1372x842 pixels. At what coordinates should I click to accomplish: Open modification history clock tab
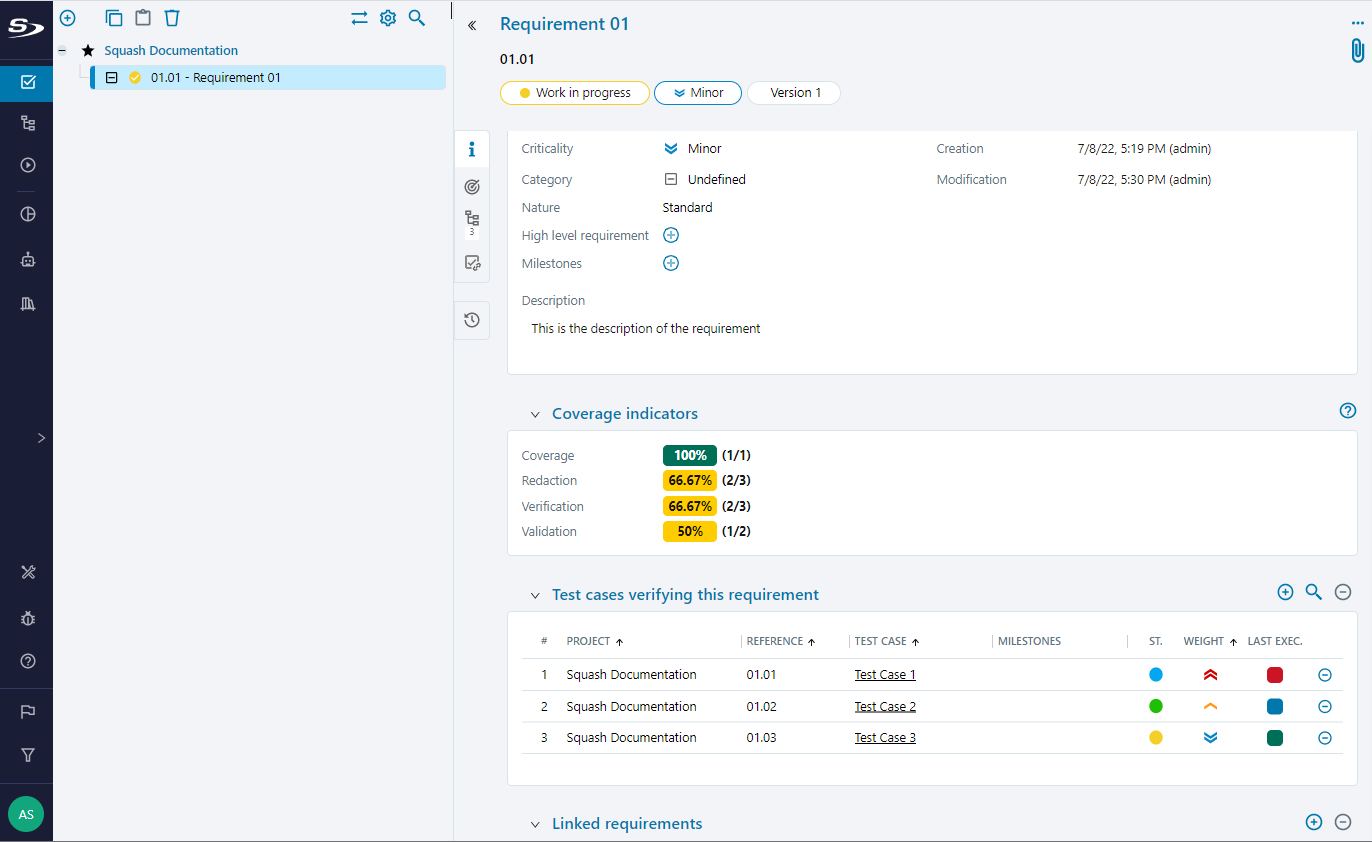coord(472,320)
